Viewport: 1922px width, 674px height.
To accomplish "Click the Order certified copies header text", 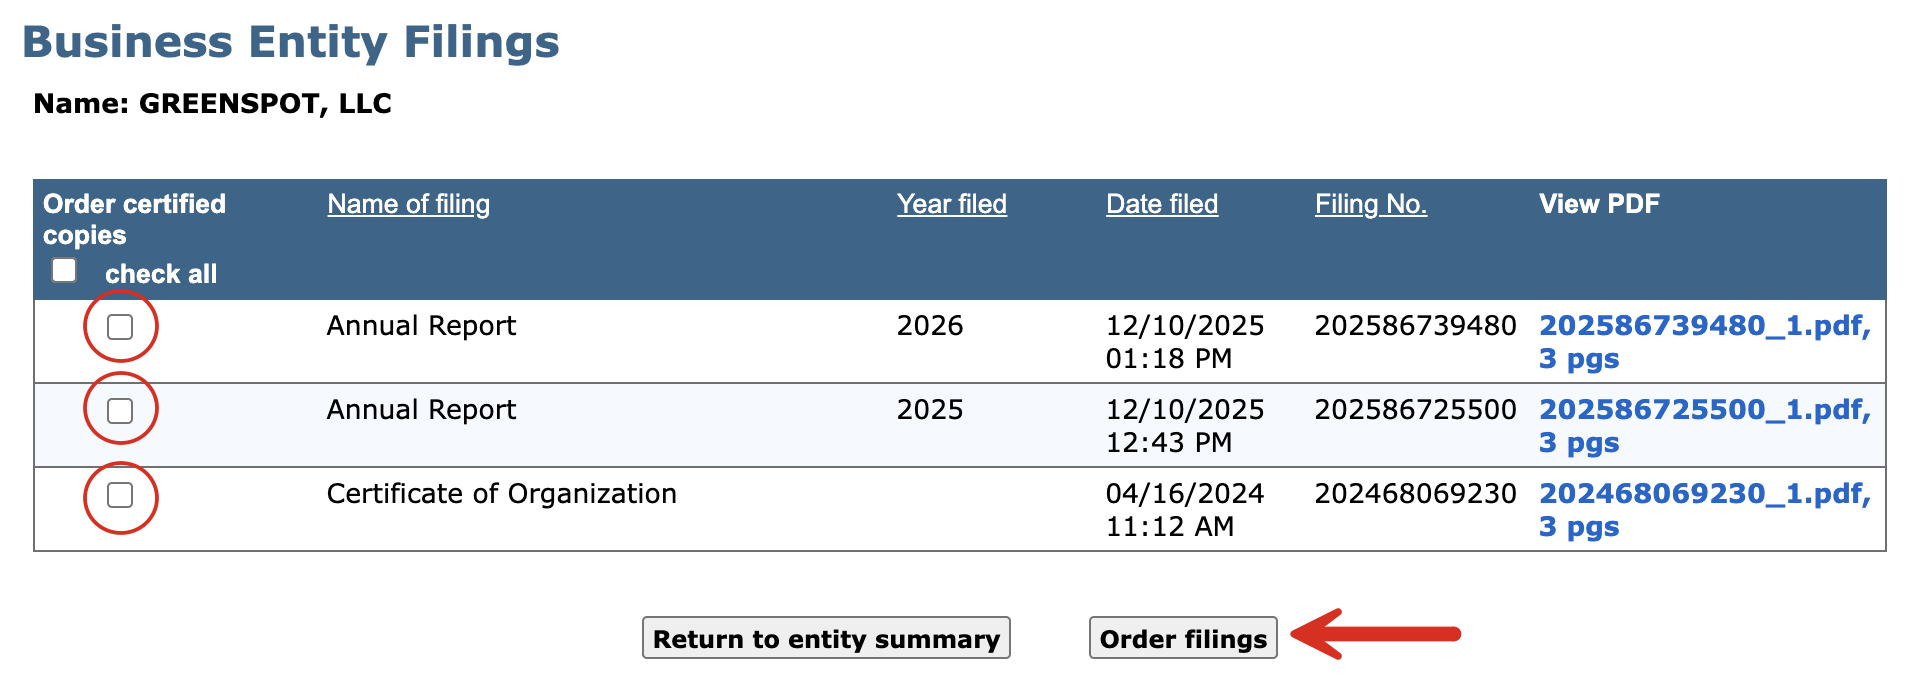I will tap(135, 219).
